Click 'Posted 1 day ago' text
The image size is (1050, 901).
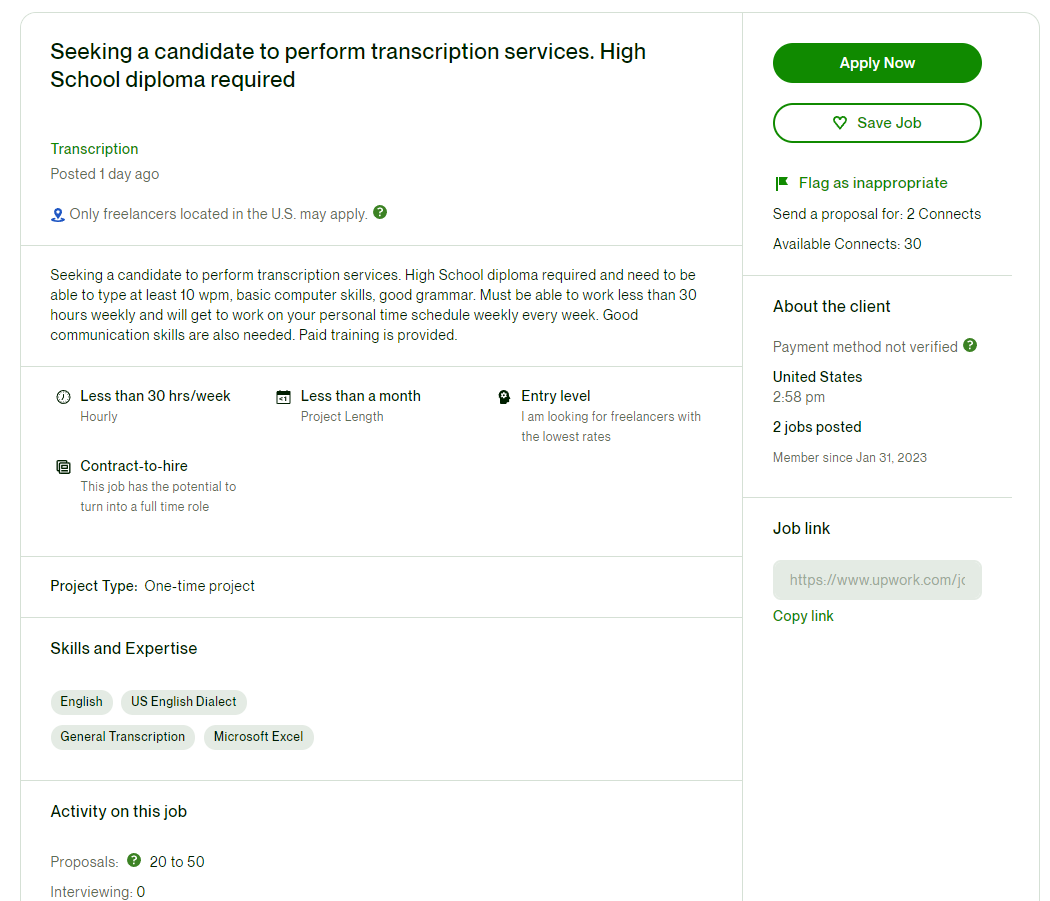tap(104, 174)
